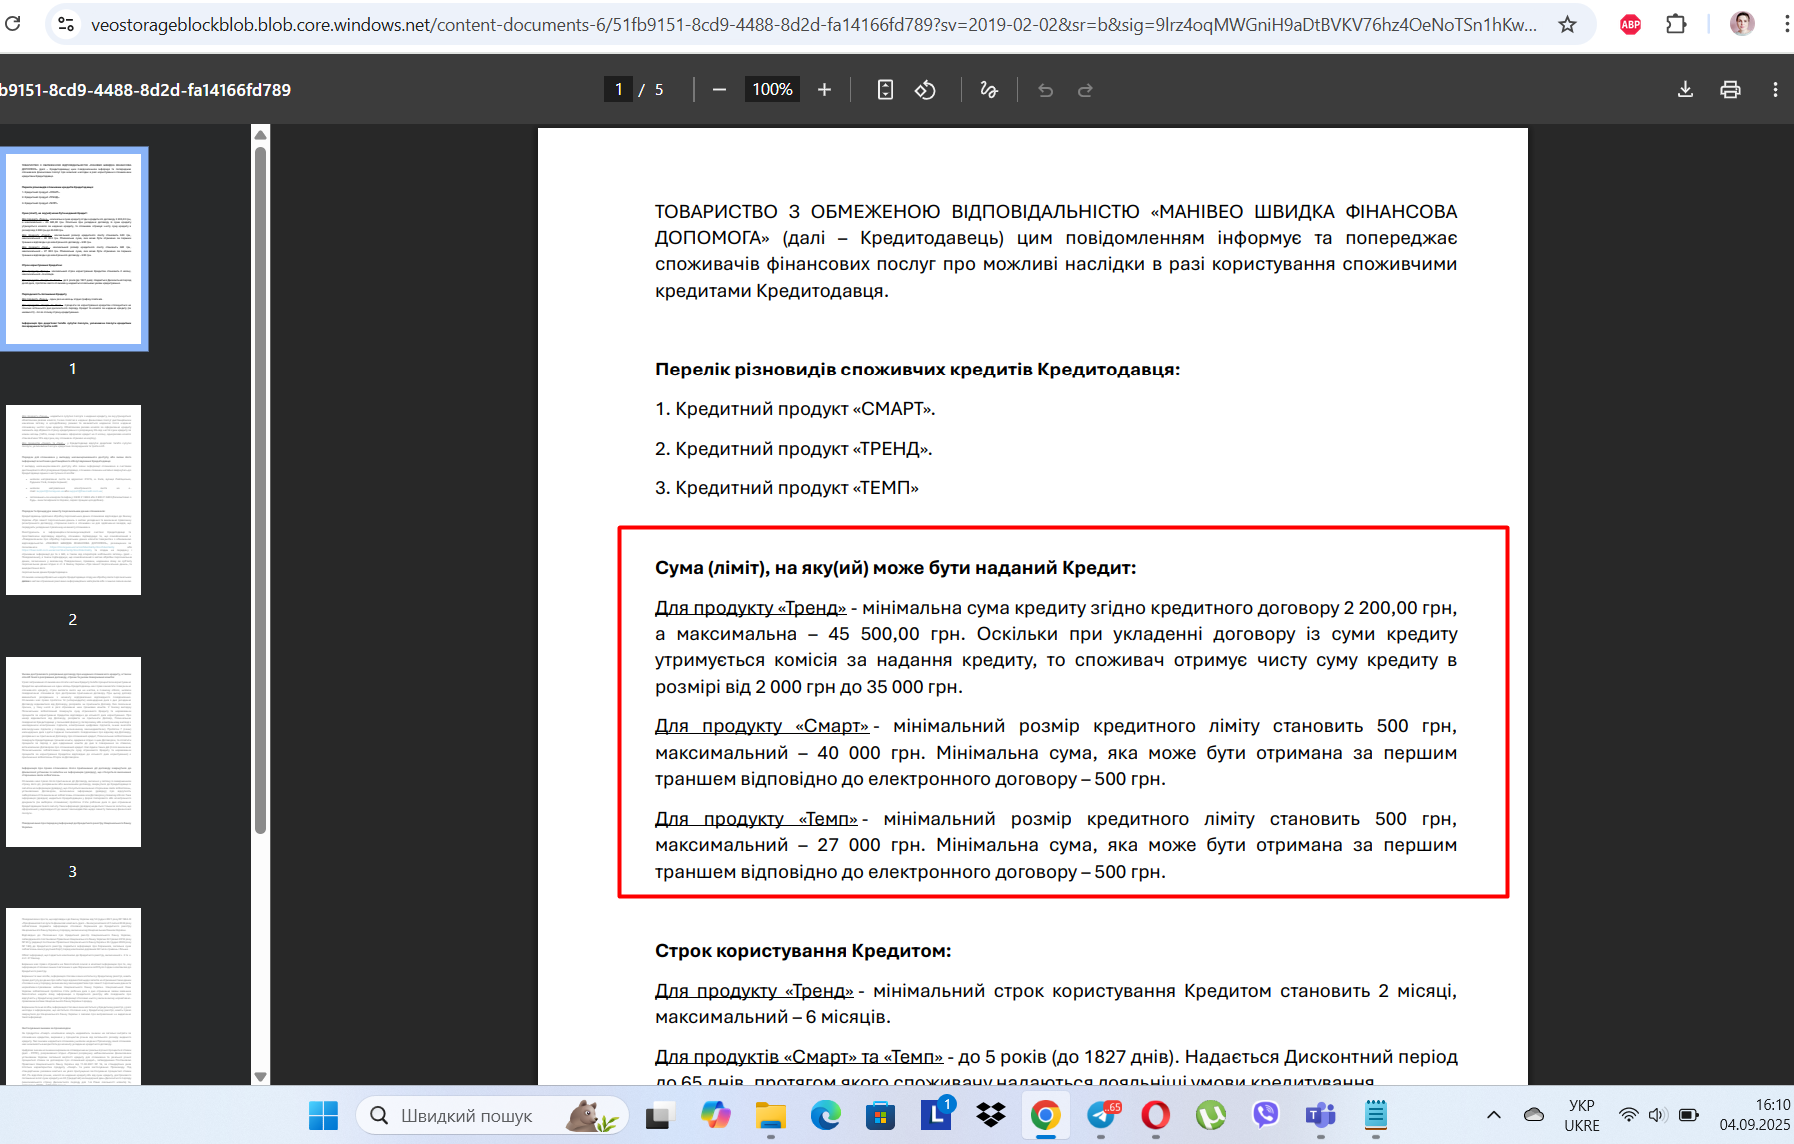Open the Chrome profile avatar
This screenshot has height=1144, width=1794.
tap(1742, 24)
